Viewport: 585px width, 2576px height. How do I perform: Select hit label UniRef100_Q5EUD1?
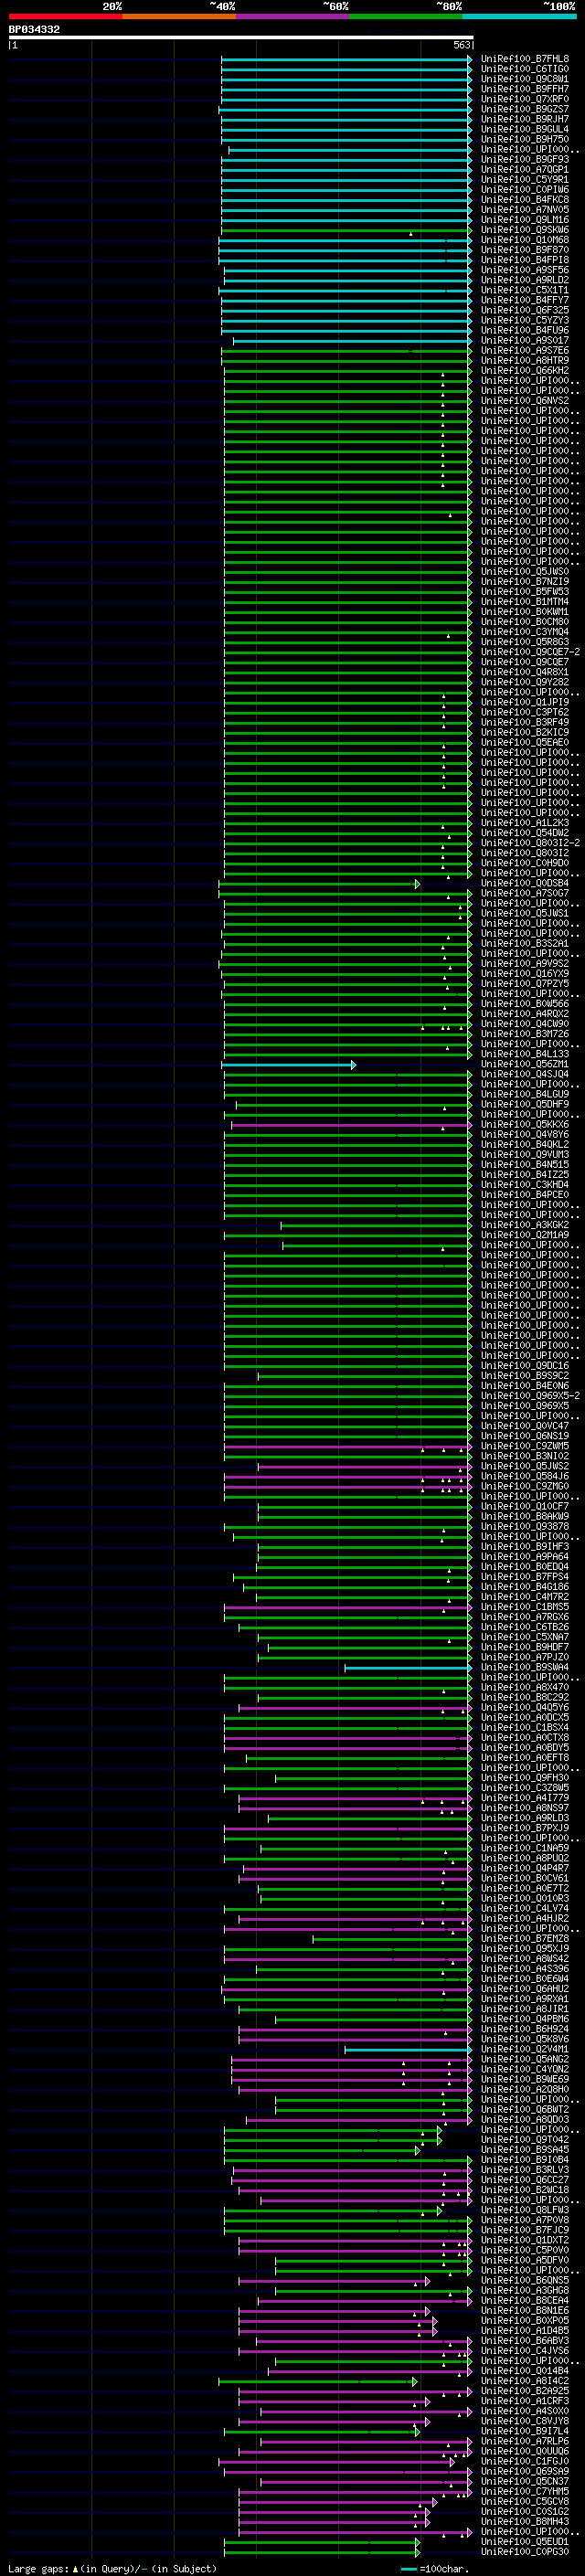[525, 2542]
